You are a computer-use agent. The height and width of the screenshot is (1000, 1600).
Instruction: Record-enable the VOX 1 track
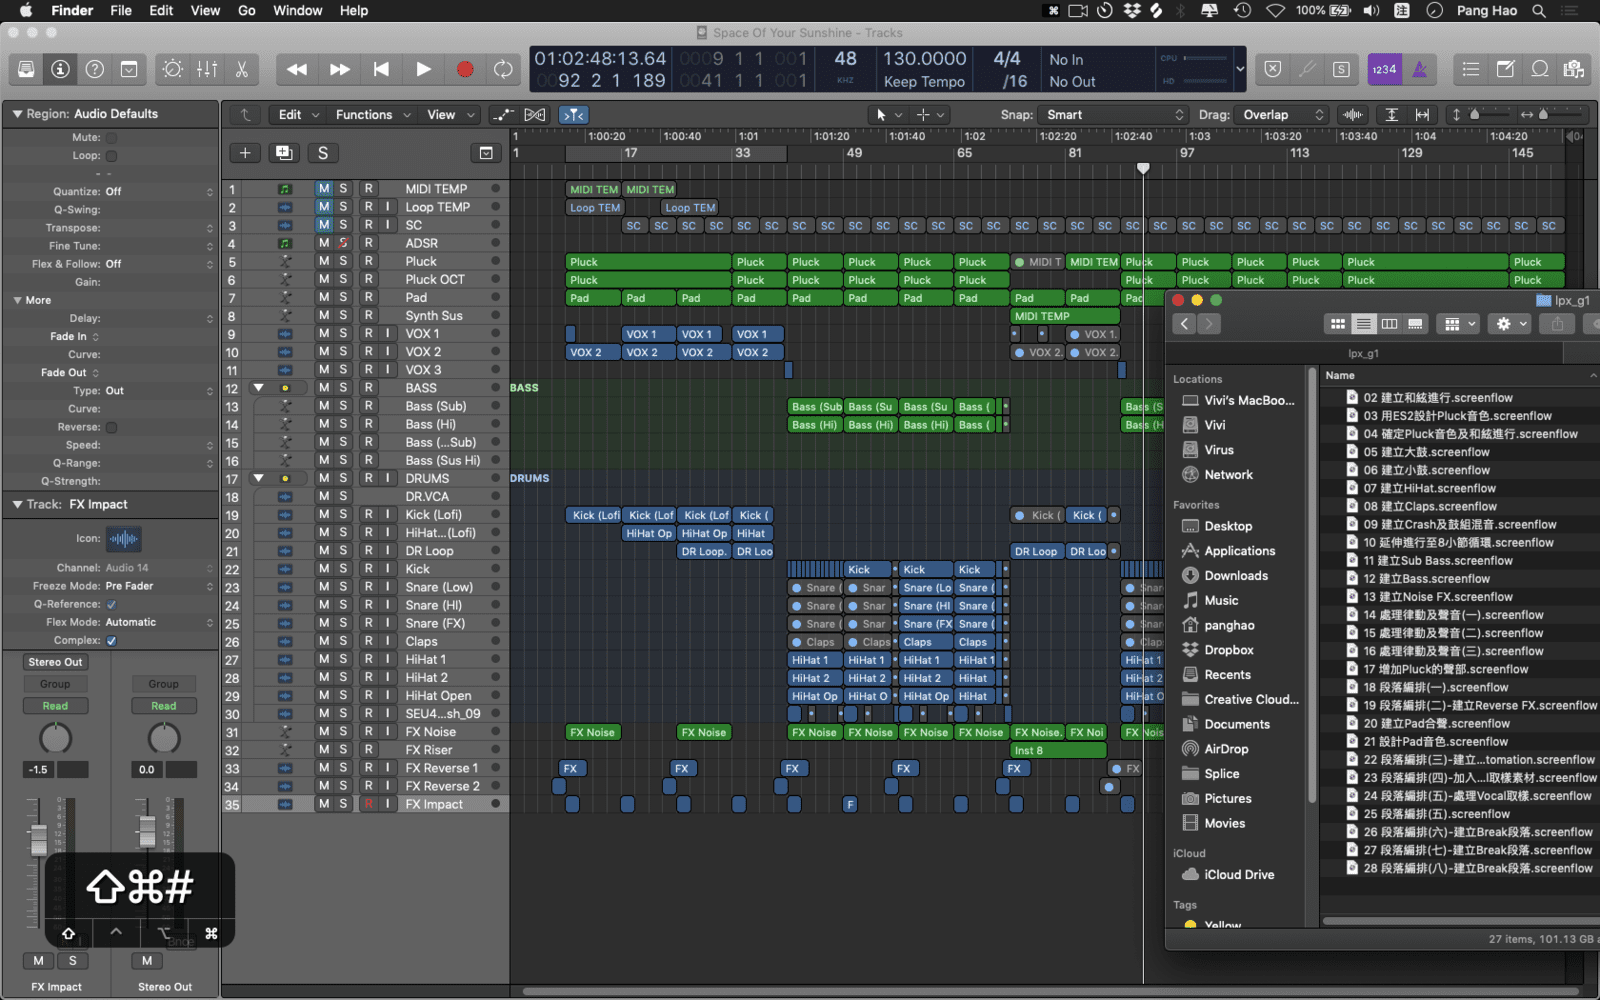[x=368, y=334]
